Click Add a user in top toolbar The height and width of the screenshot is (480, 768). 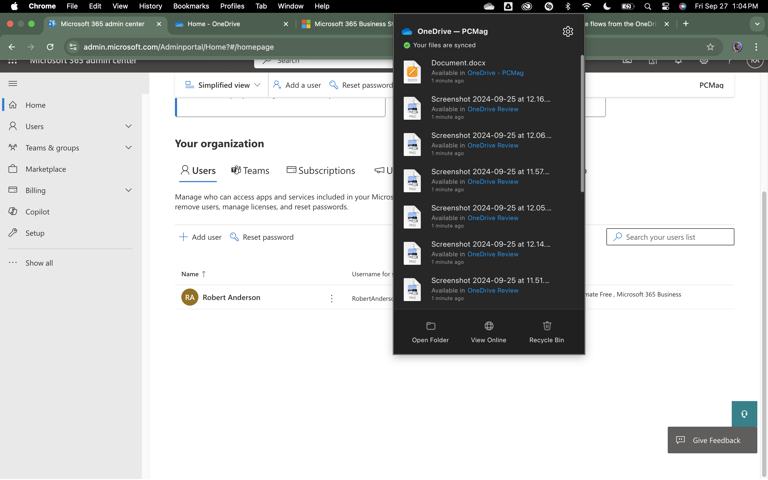(297, 85)
